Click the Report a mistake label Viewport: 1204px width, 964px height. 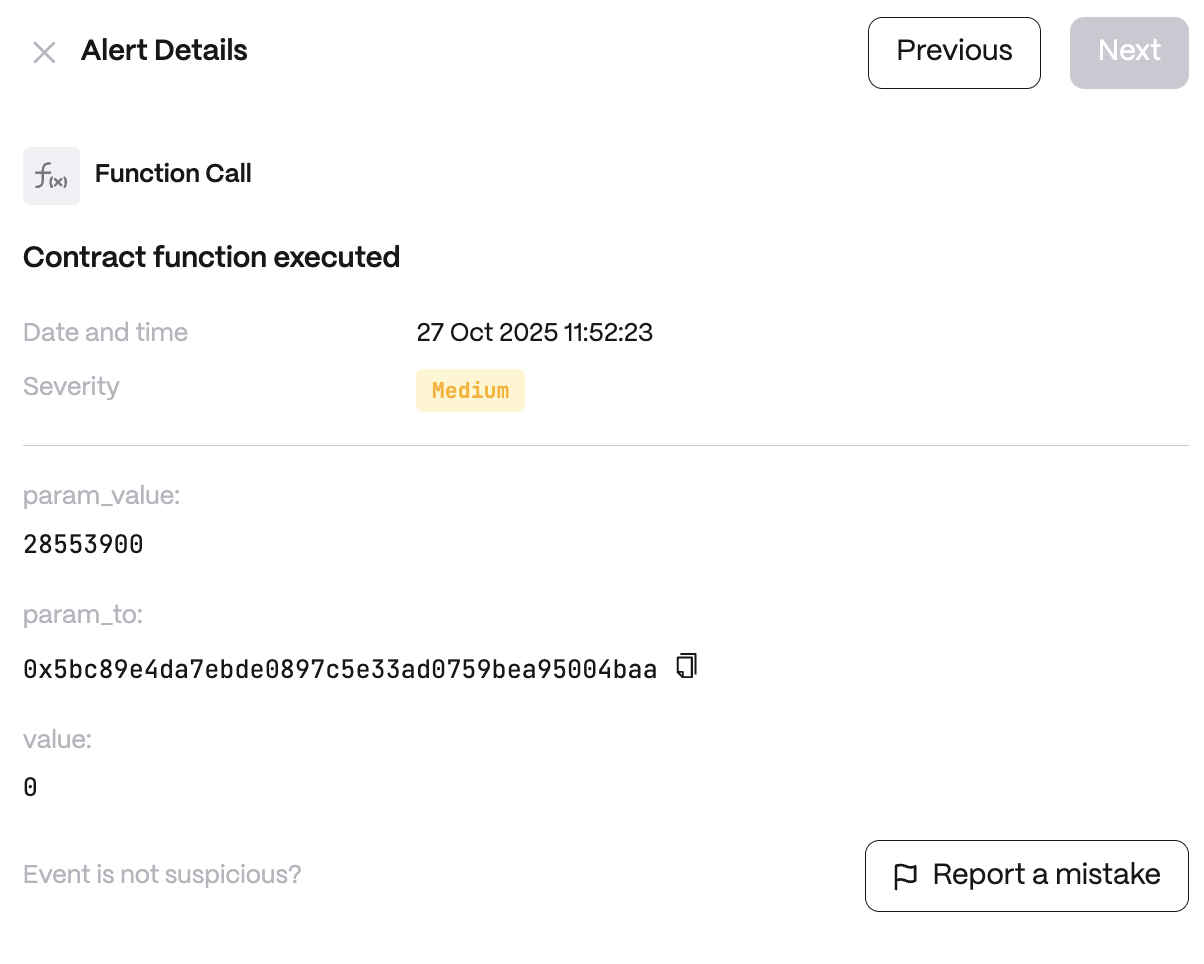[x=1046, y=875]
